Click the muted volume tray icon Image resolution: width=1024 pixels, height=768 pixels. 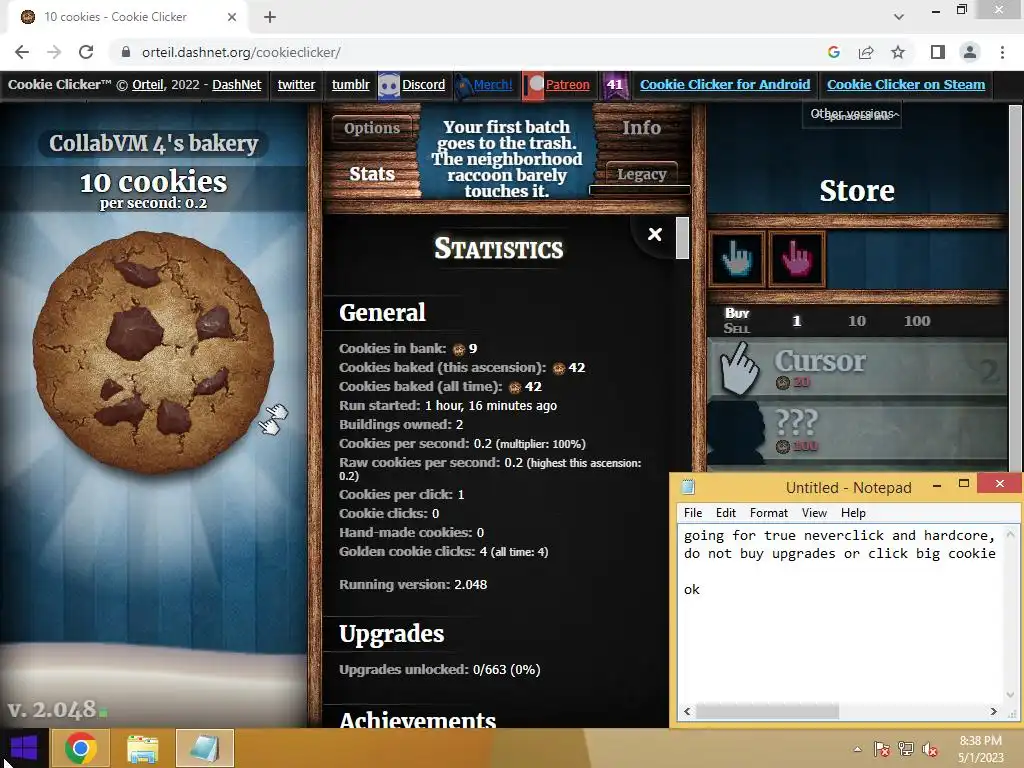(x=930, y=749)
